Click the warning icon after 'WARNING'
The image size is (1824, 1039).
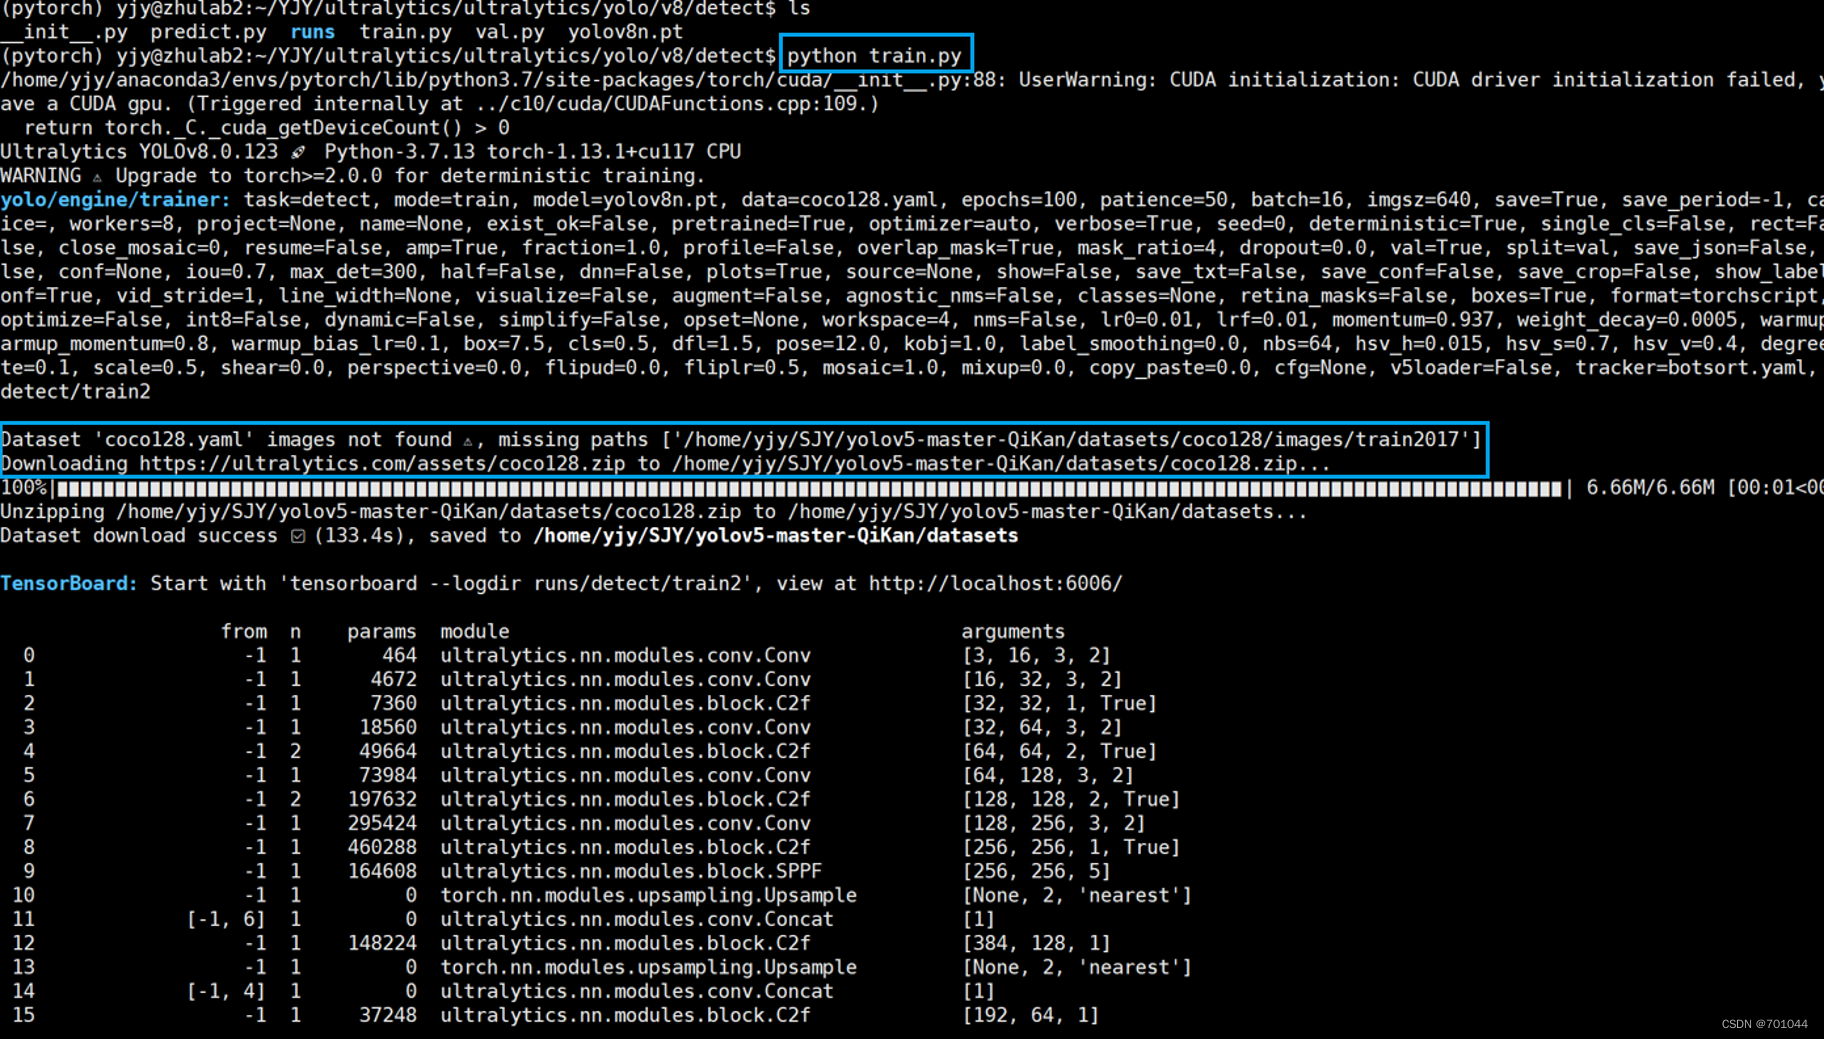click(97, 177)
